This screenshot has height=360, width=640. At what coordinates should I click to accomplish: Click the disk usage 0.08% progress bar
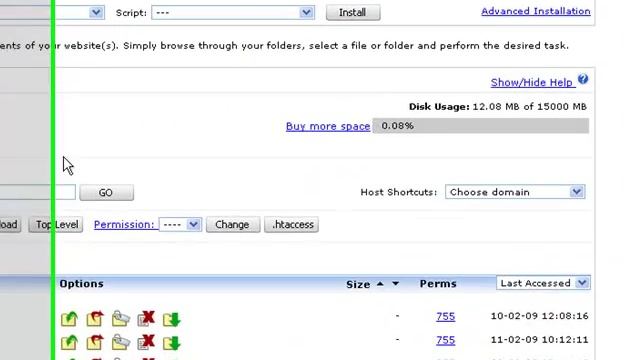pyautogui.click(x=481, y=126)
